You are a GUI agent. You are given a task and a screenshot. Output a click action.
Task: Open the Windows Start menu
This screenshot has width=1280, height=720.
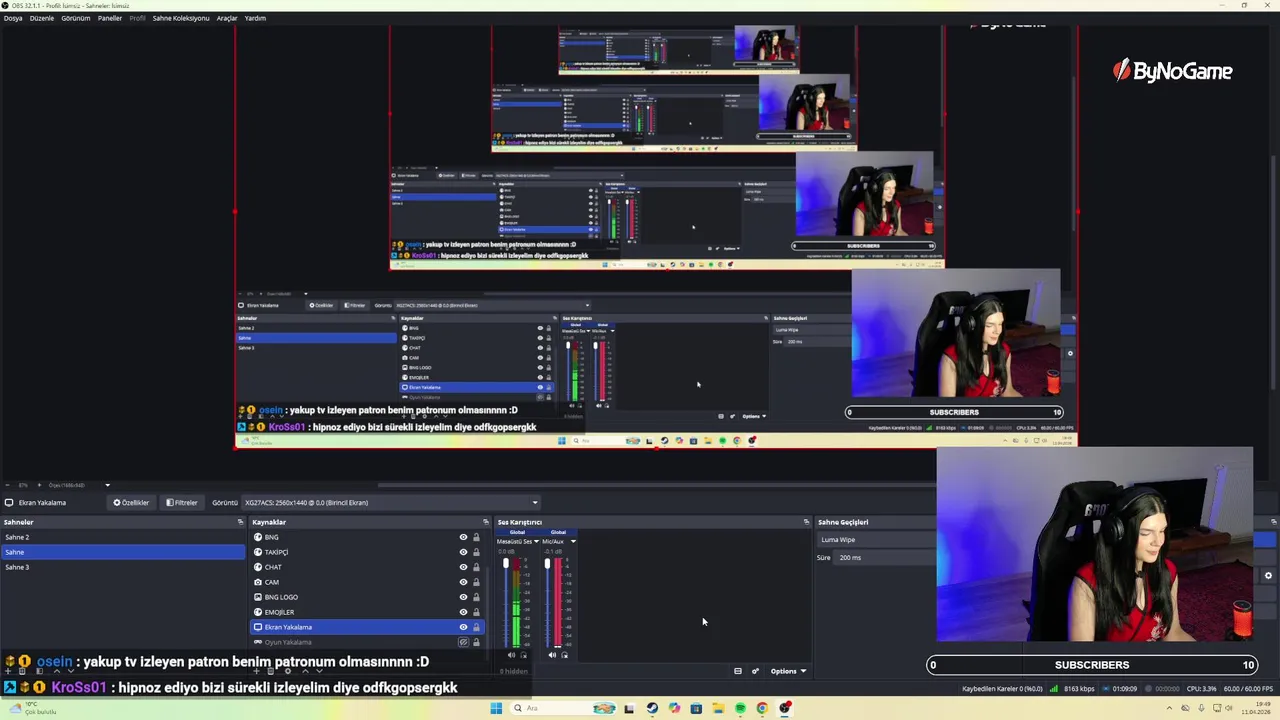coord(496,708)
